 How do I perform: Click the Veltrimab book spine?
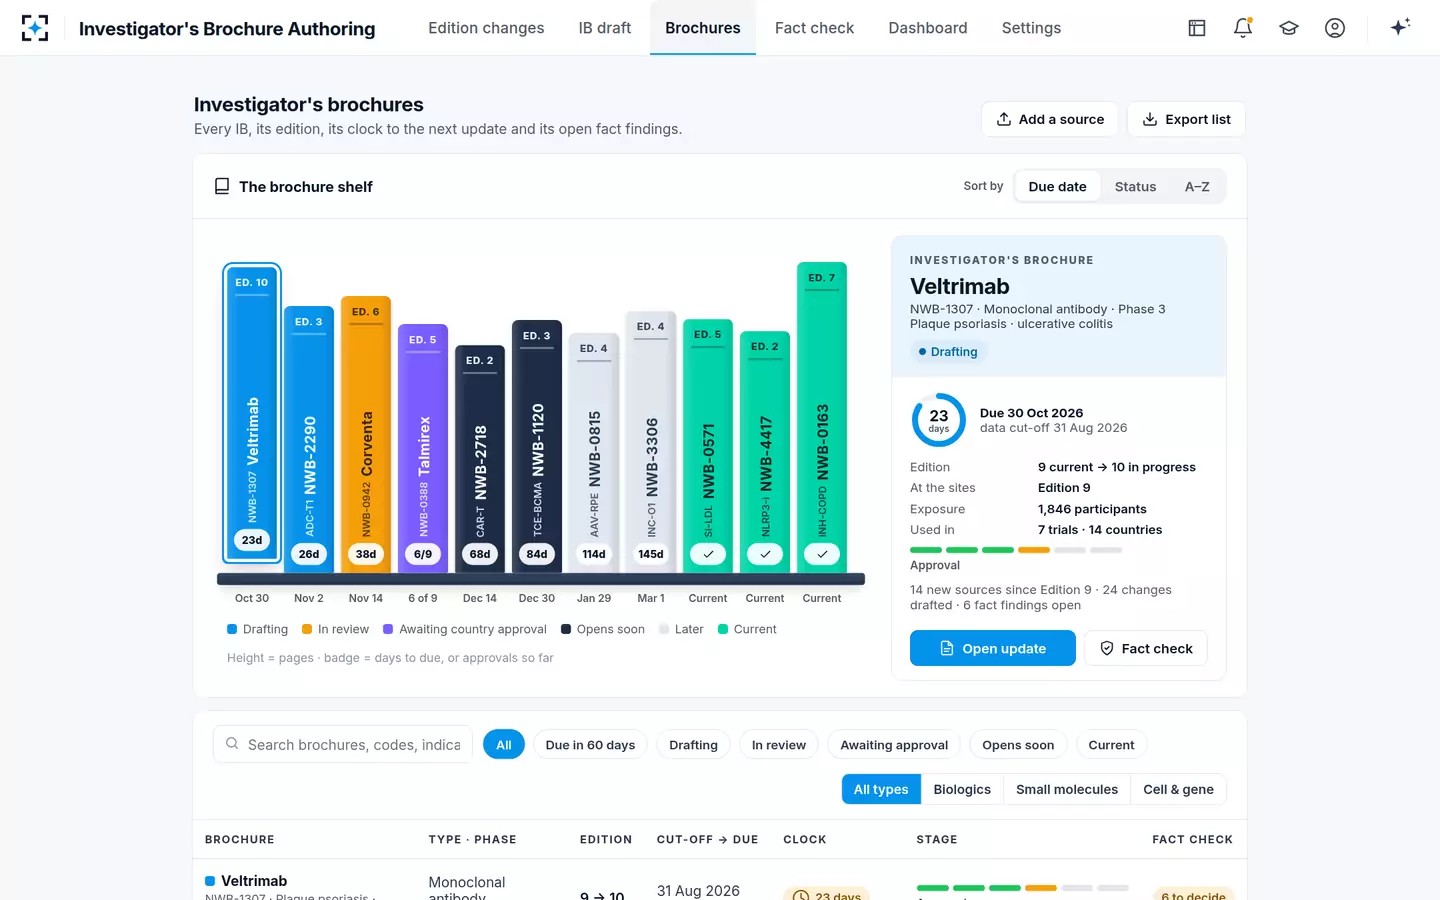click(x=252, y=414)
